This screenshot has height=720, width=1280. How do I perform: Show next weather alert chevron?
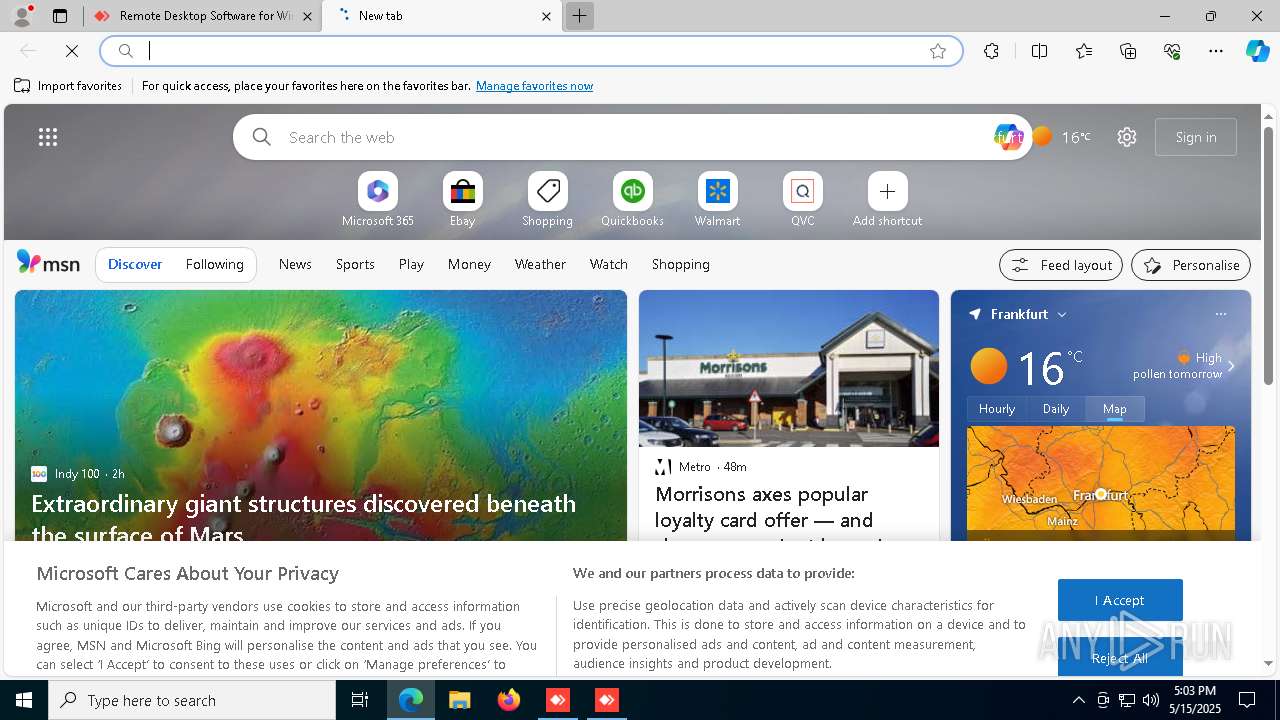coord(1231,366)
